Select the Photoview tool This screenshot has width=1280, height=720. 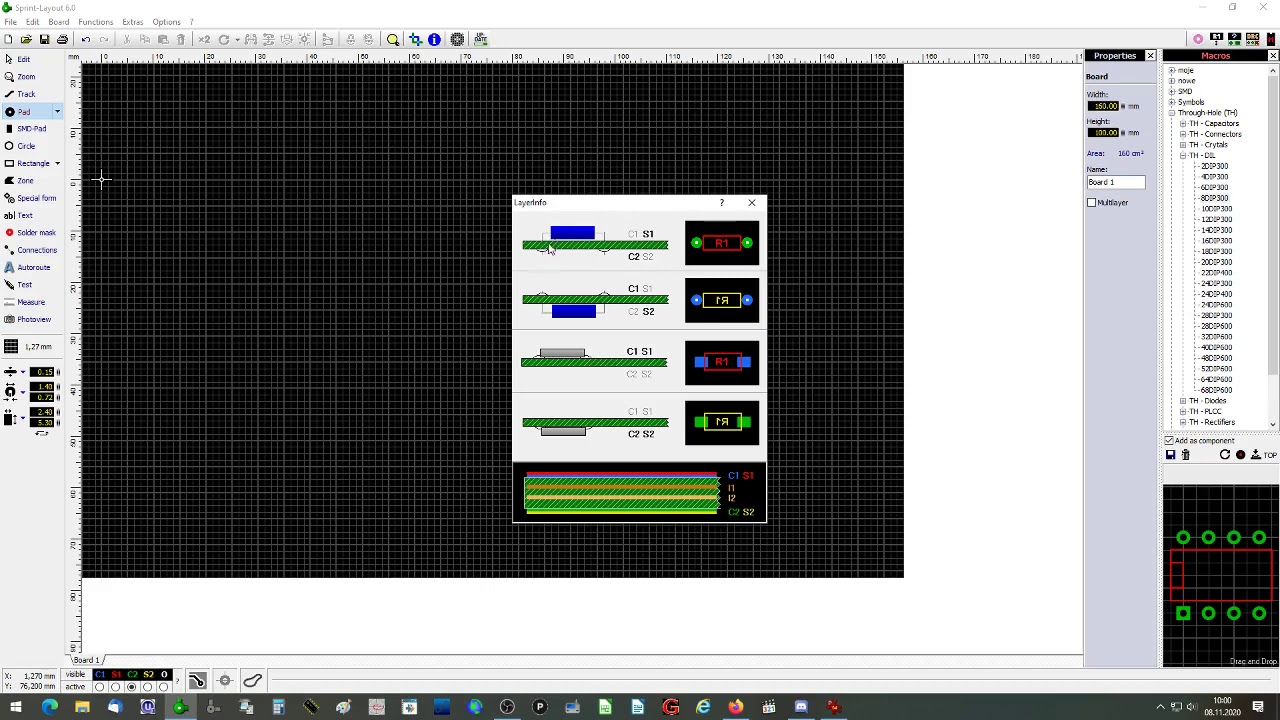point(28,319)
